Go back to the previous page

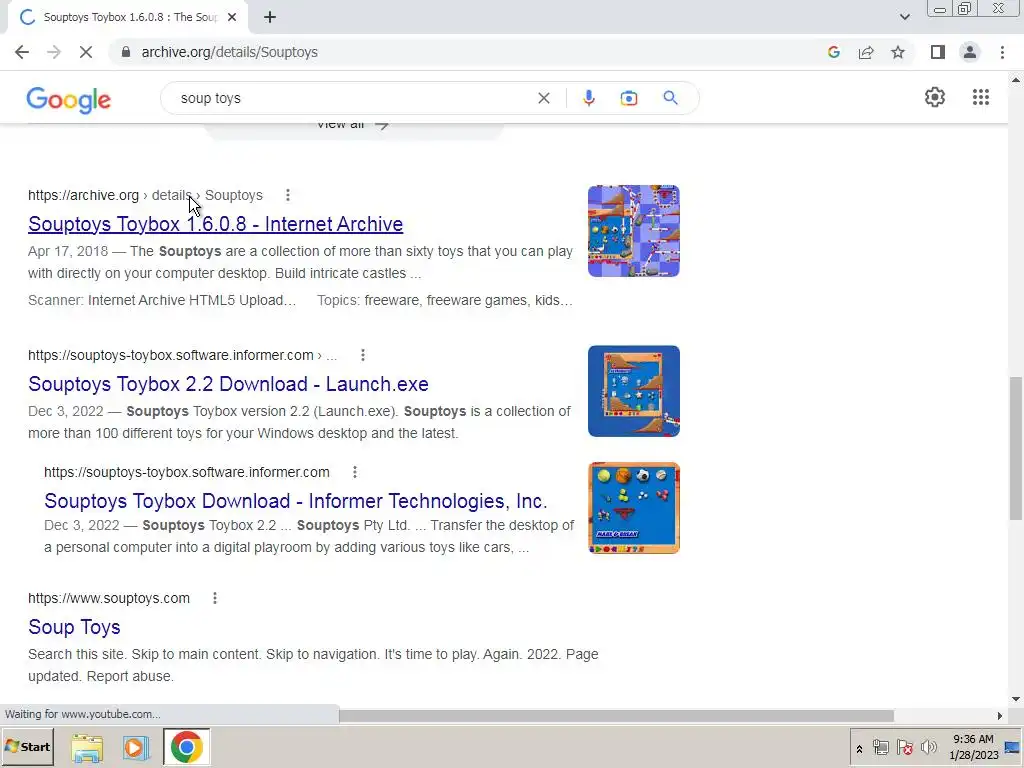pyautogui.click(x=22, y=52)
